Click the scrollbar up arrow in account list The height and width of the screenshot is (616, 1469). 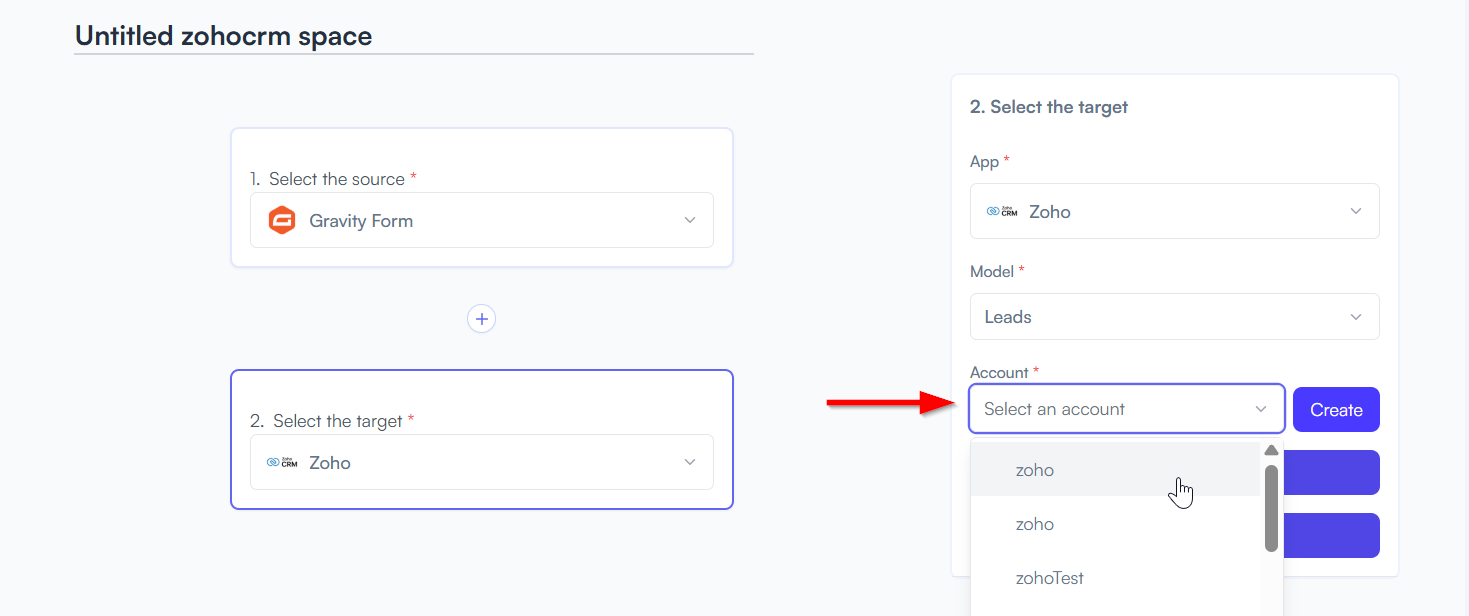(1271, 450)
